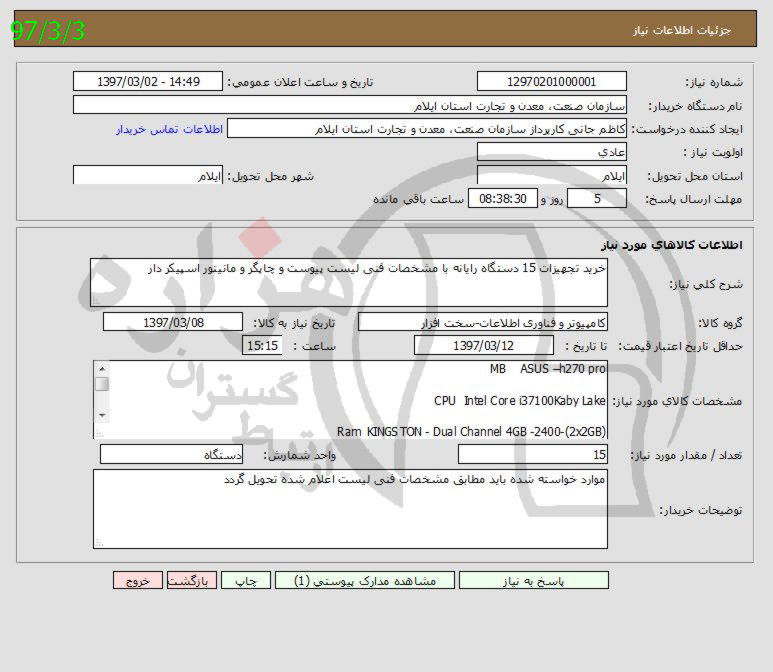Click the تعداد quantity field showing 15

532,455
